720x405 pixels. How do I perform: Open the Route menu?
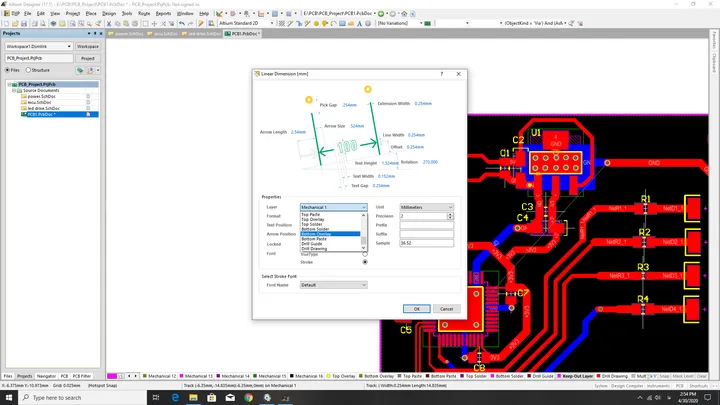(x=144, y=14)
